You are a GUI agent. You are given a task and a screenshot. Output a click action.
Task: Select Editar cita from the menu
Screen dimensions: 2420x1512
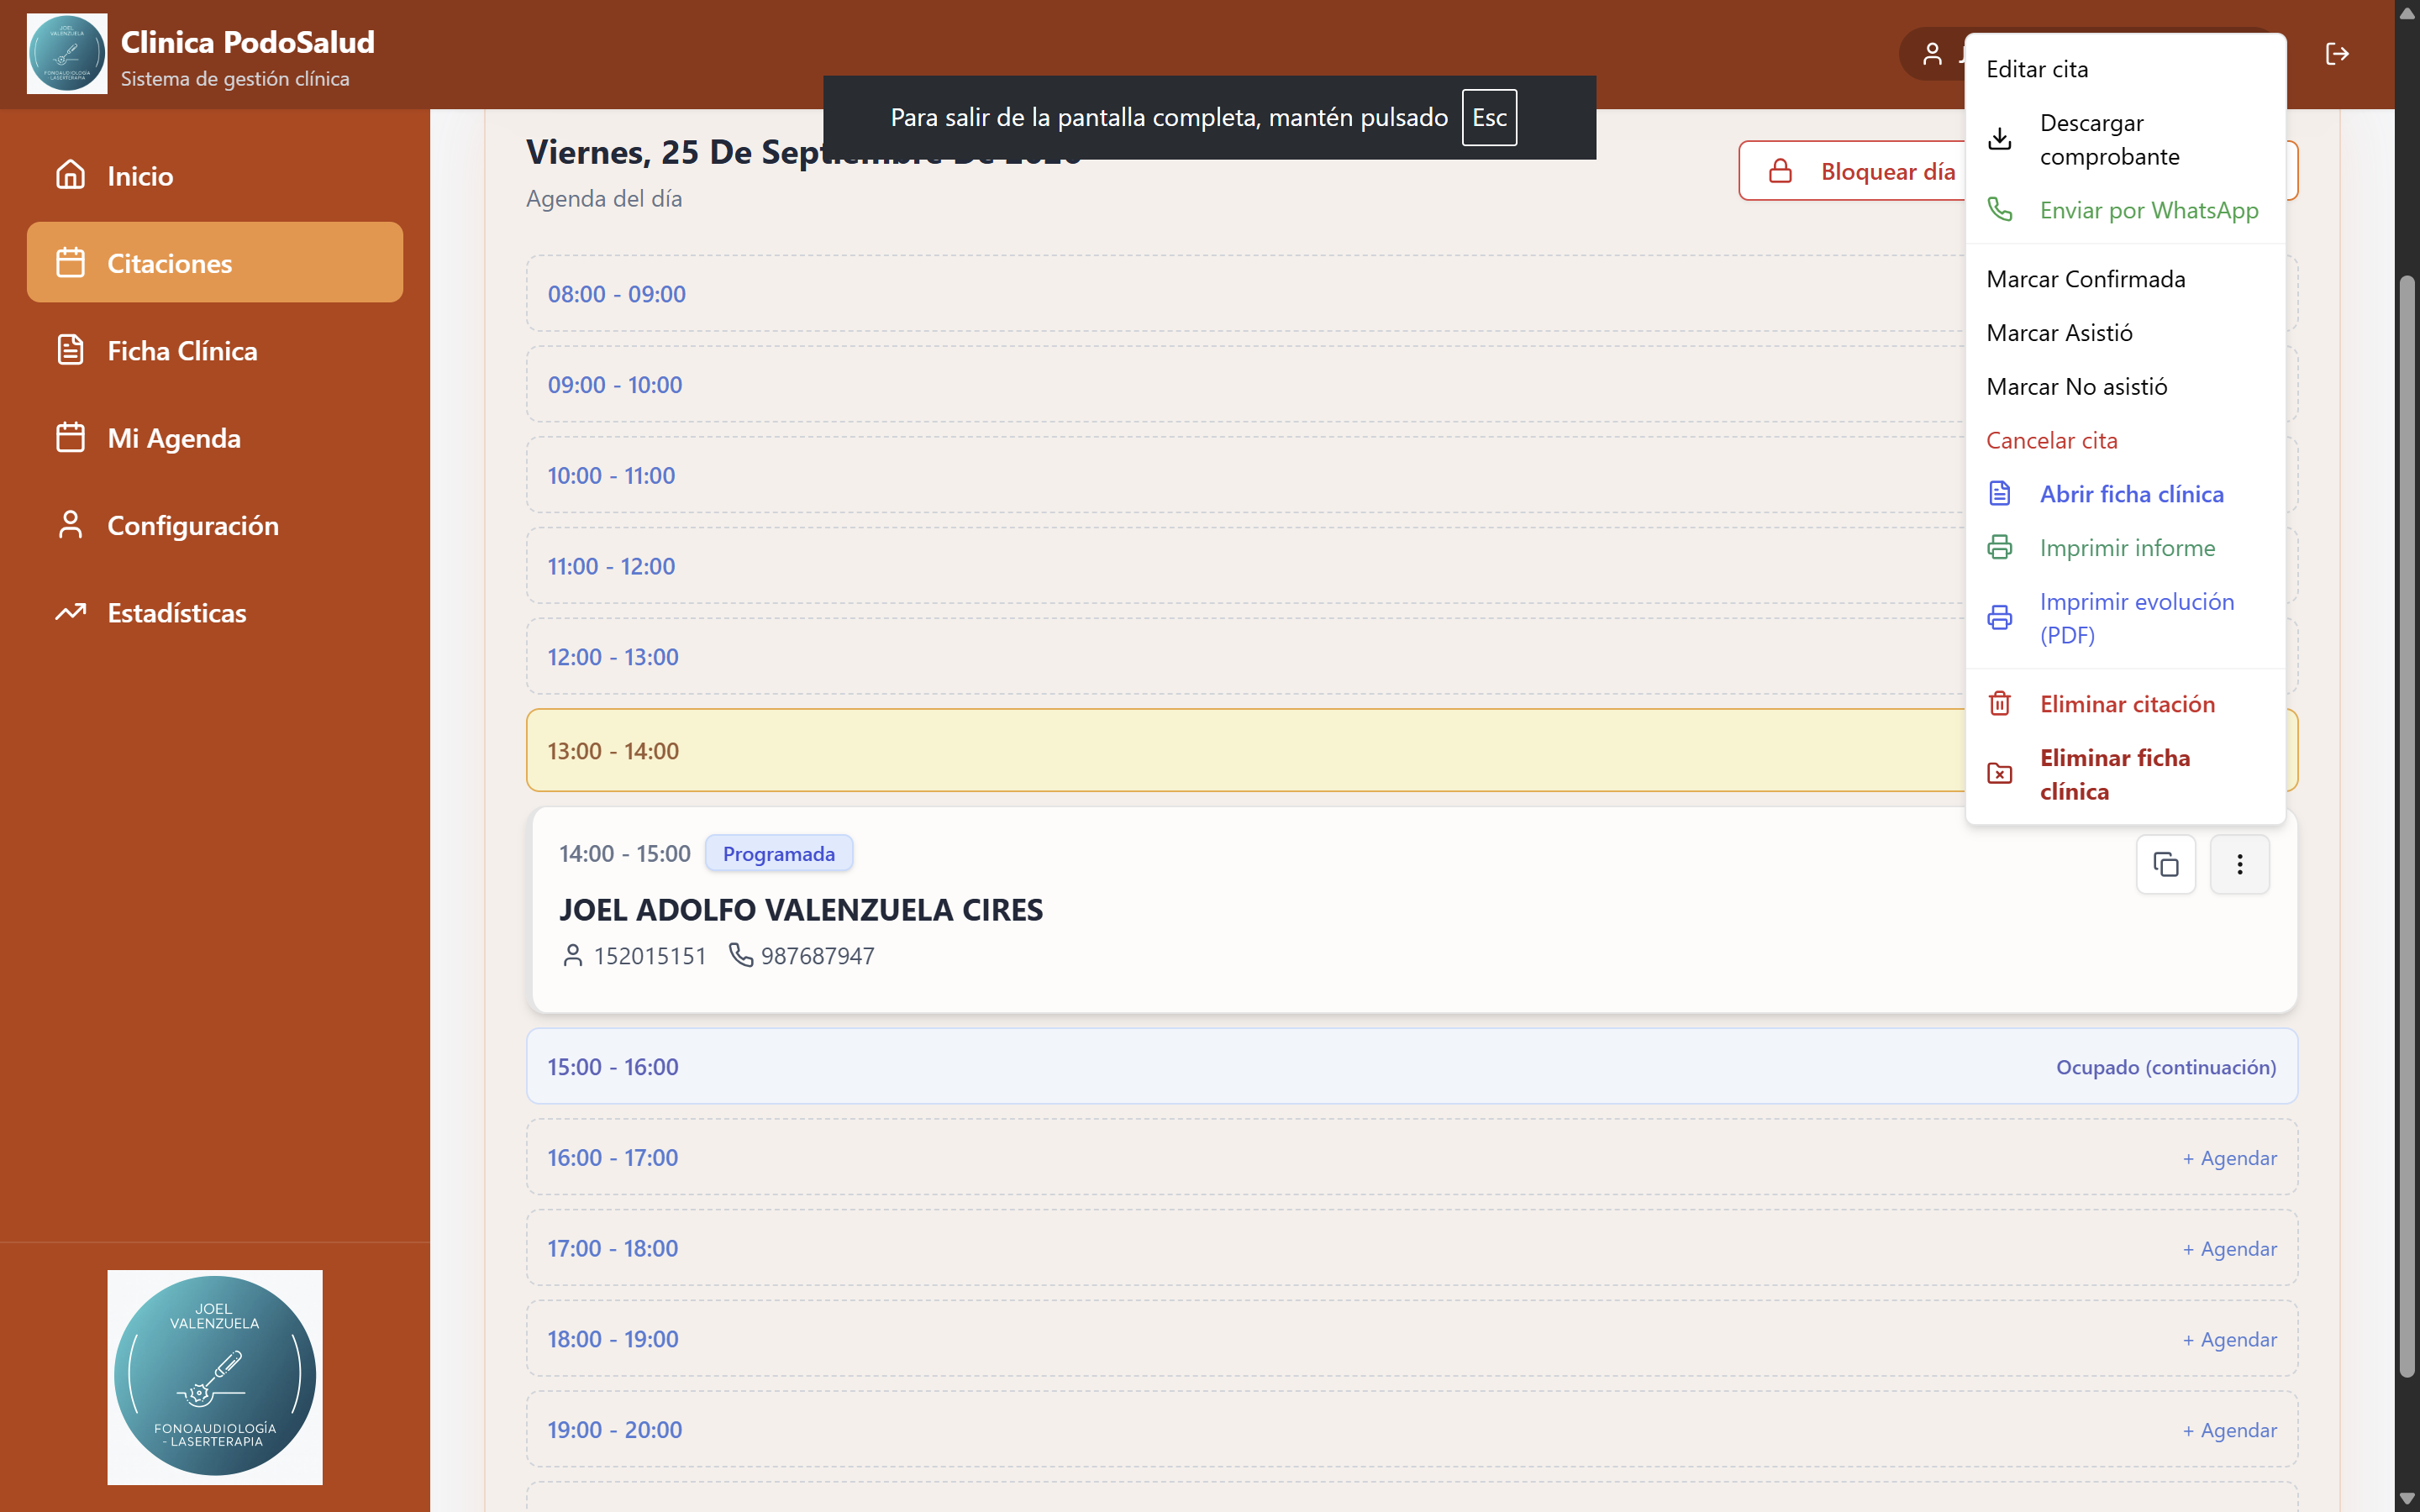(2125, 69)
